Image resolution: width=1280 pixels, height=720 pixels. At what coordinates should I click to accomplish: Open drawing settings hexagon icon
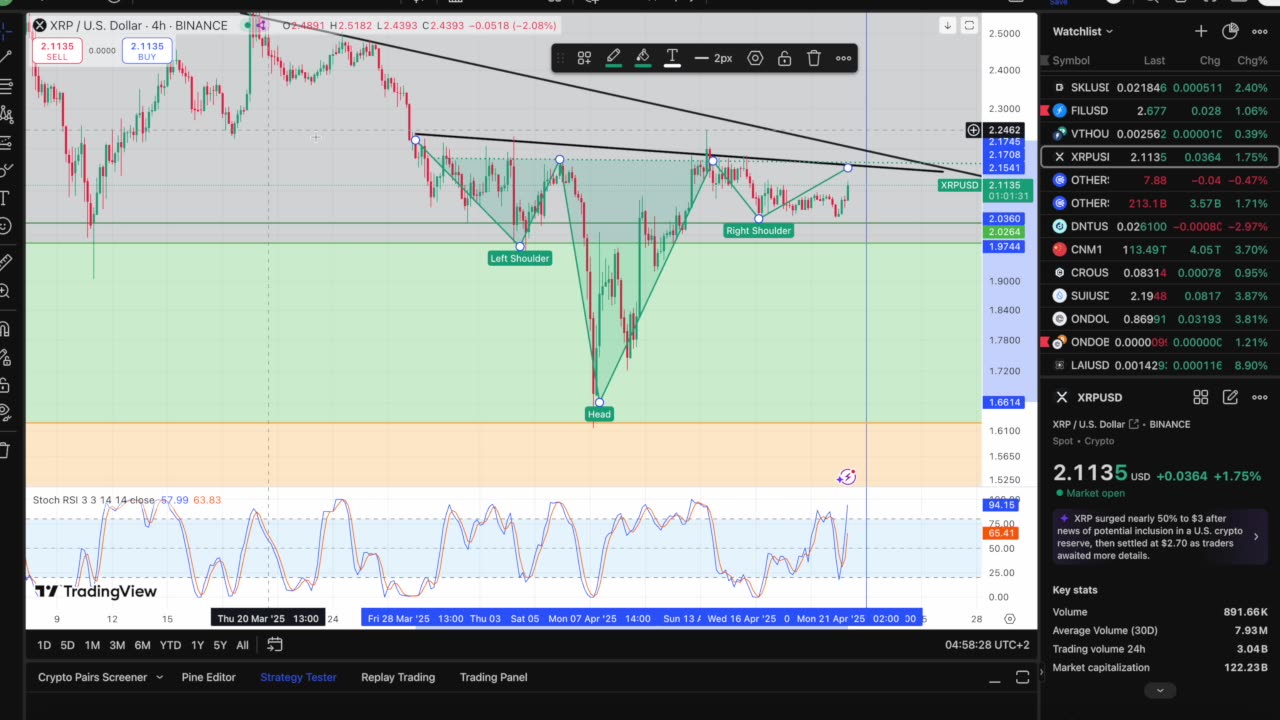[756, 58]
